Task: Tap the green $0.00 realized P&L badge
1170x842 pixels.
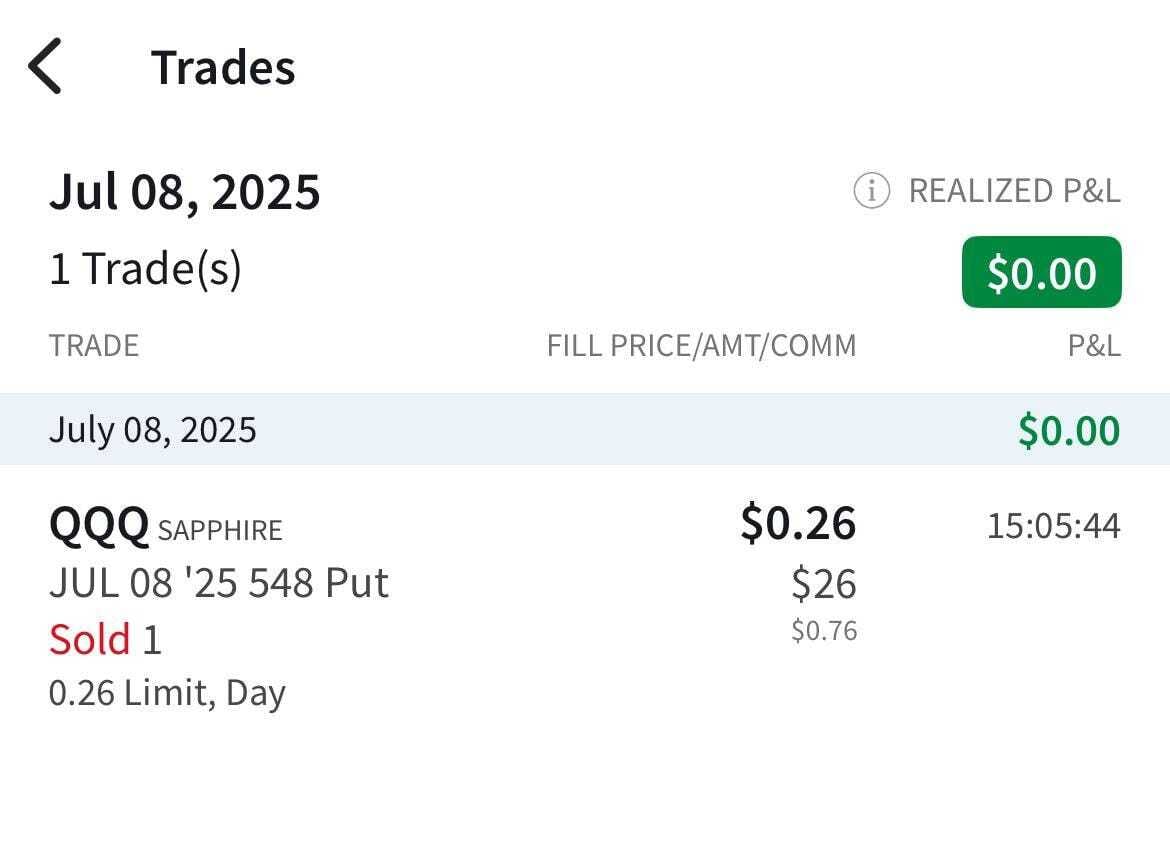Action: 1041,273
